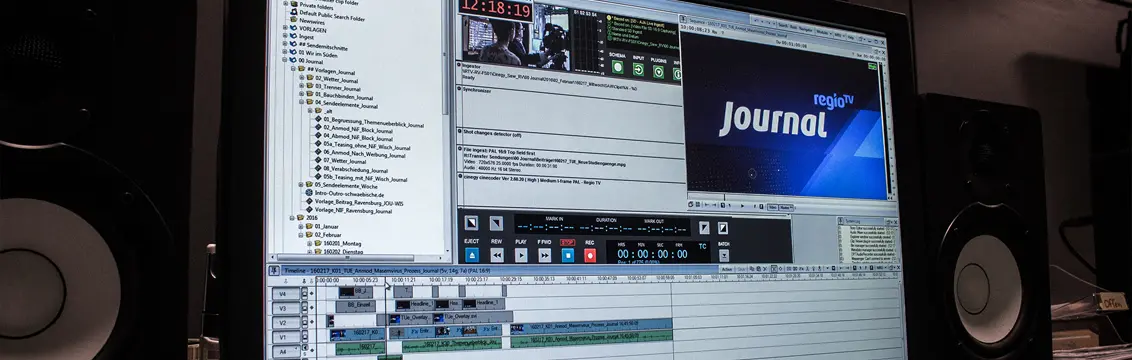
Task: Click the green SCHEMA button
Action: [617, 67]
